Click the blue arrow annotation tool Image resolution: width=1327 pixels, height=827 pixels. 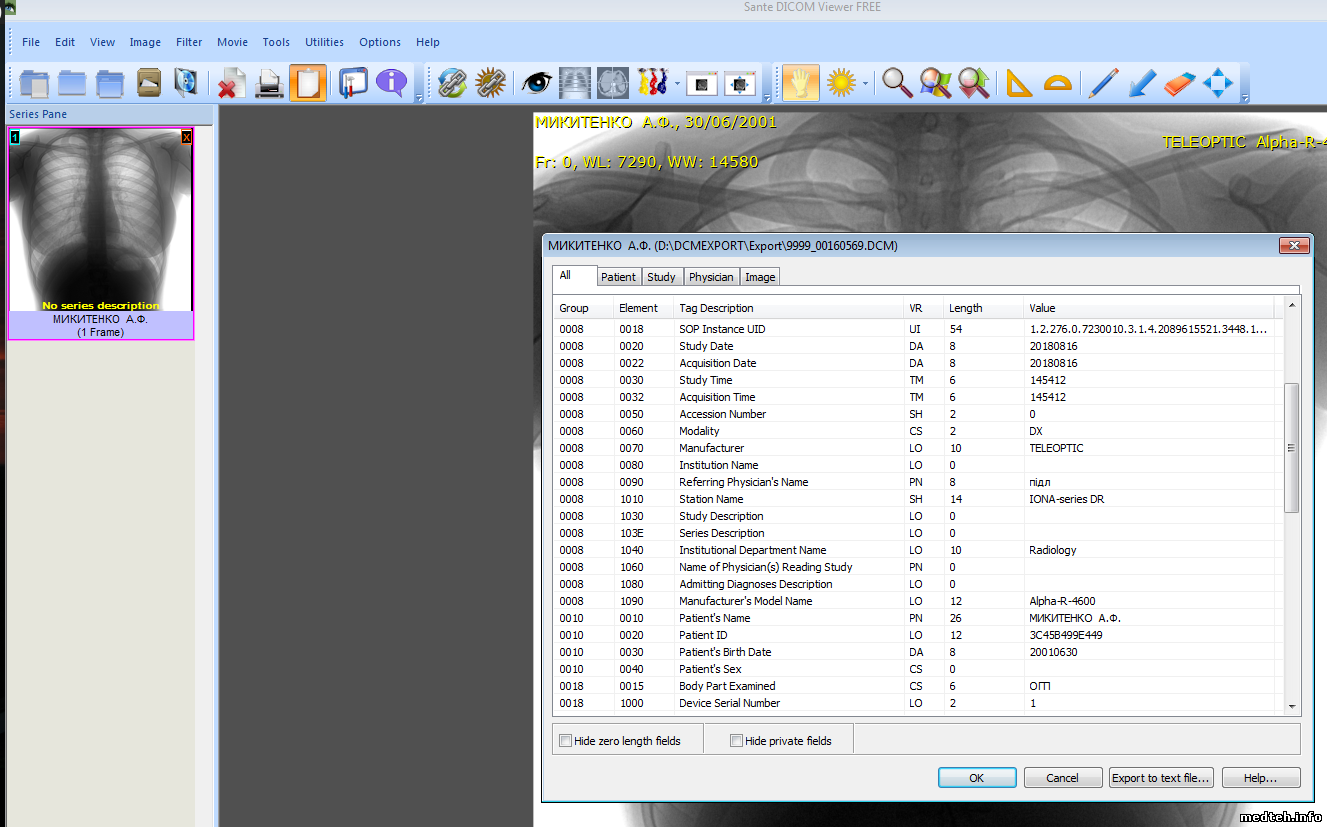(1141, 83)
